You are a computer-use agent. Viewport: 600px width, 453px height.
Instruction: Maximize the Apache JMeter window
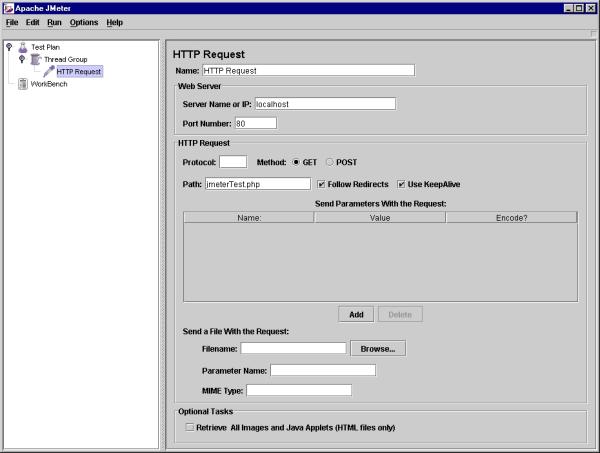[x=579, y=8]
